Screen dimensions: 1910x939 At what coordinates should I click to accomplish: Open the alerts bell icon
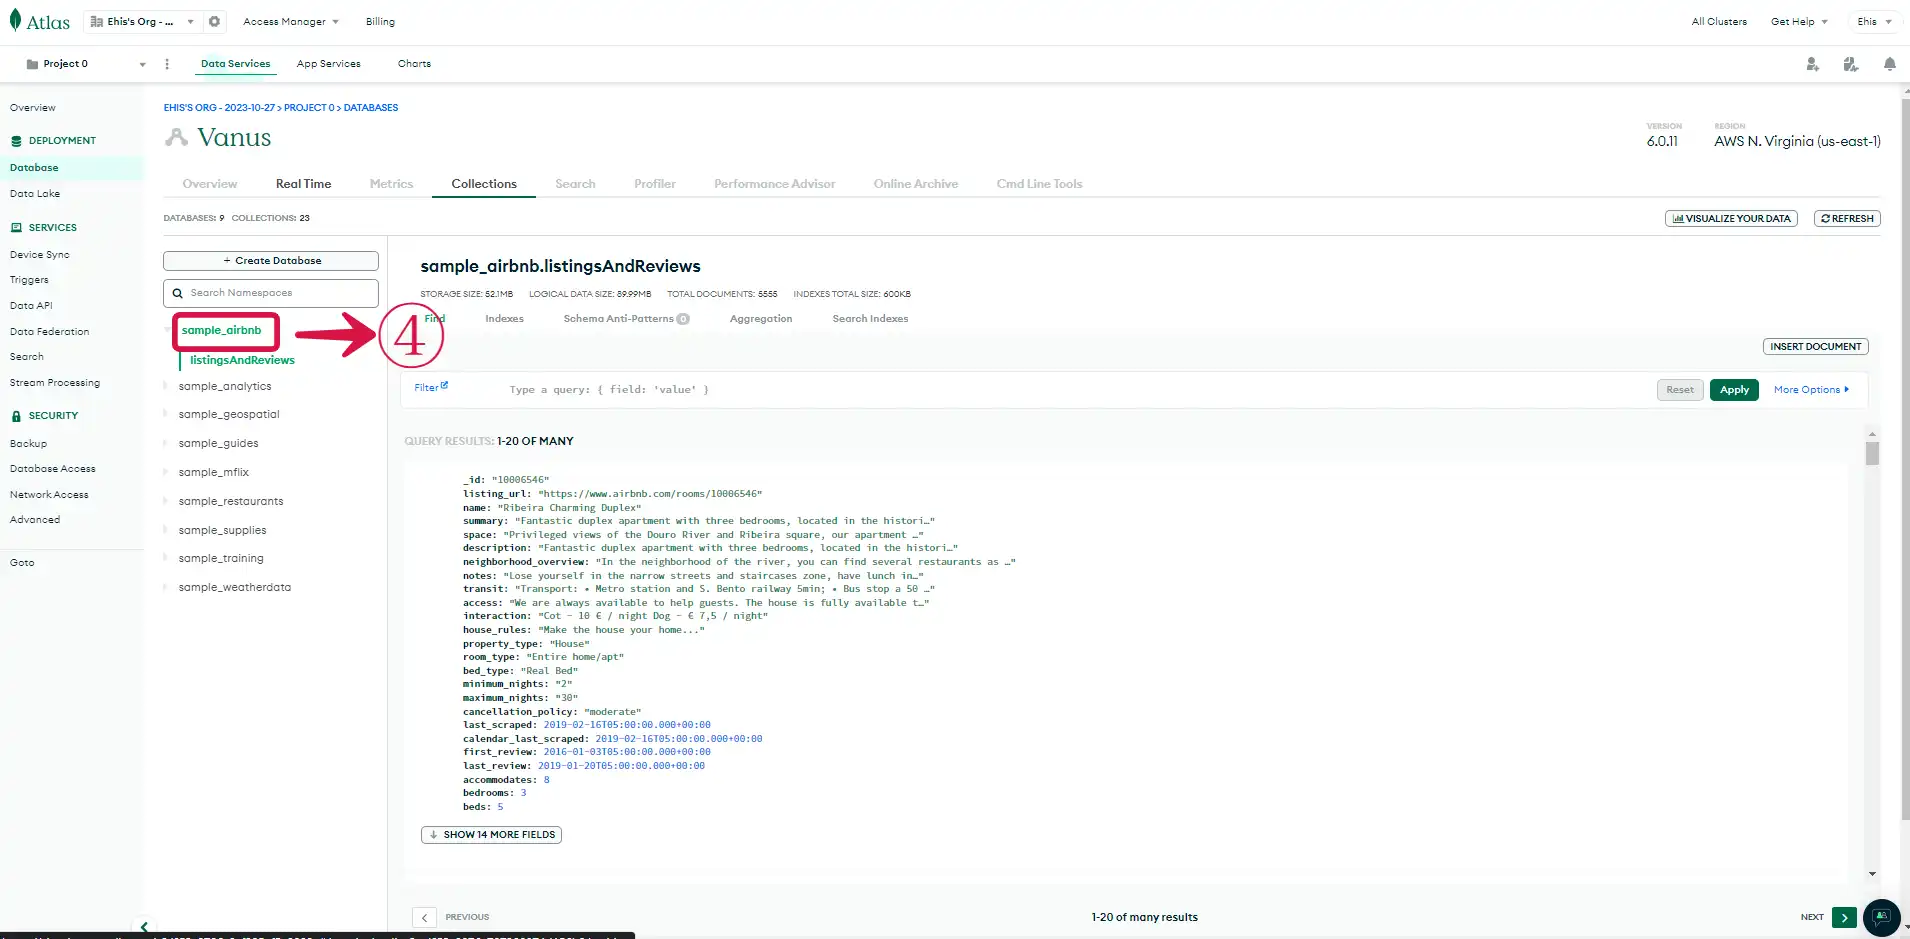(x=1889, y=64)
